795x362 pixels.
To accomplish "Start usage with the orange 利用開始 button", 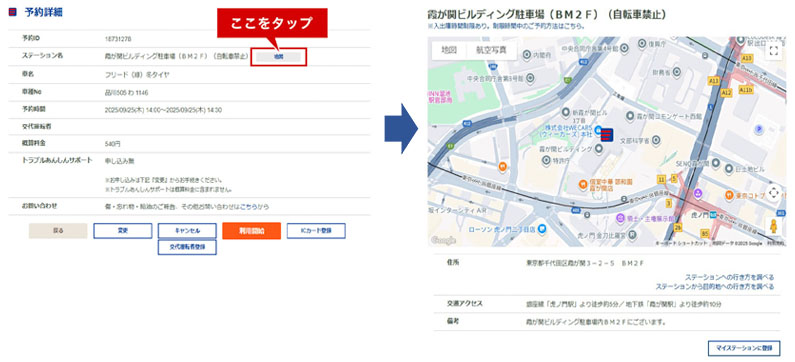I will point(251,231).
